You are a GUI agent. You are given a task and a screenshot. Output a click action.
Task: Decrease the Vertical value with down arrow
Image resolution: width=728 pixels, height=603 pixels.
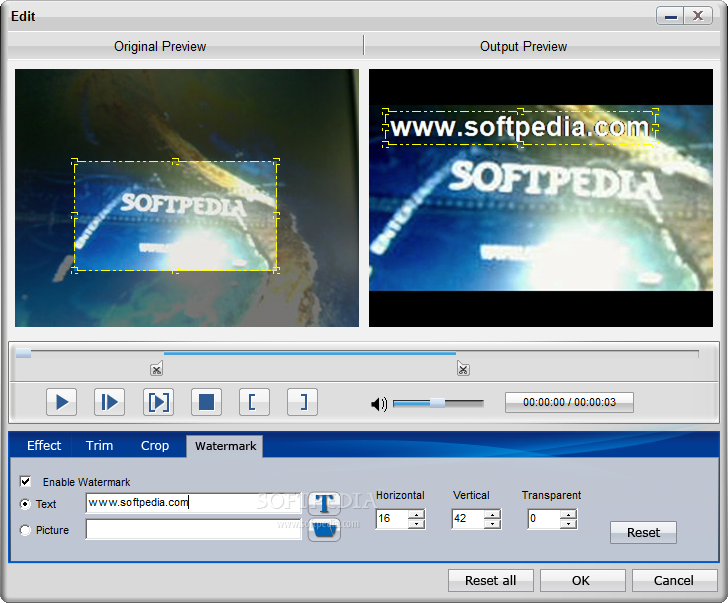(x=492, y=524)
